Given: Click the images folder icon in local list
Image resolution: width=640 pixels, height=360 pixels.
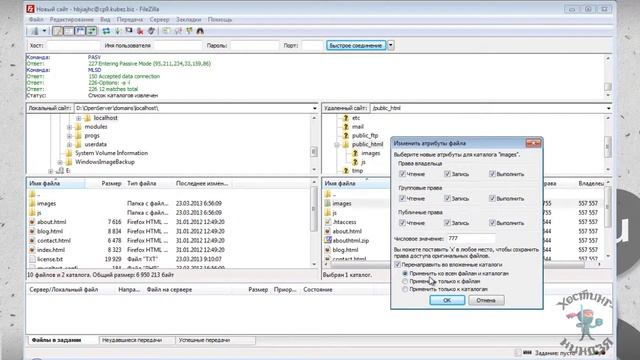Looking at the screenshot, I should (x=32, y=203).
